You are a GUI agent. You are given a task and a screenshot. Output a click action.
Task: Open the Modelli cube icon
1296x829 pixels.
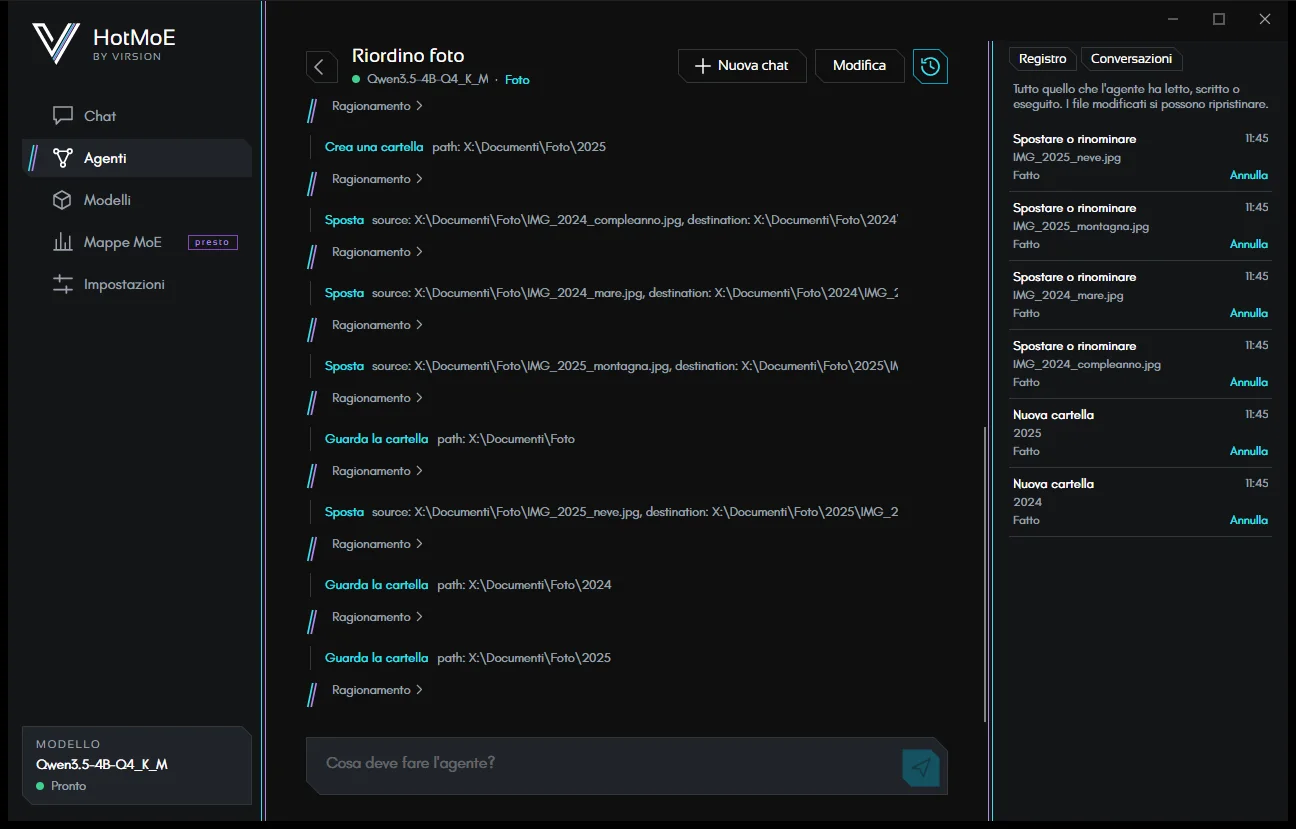(63, 200)
